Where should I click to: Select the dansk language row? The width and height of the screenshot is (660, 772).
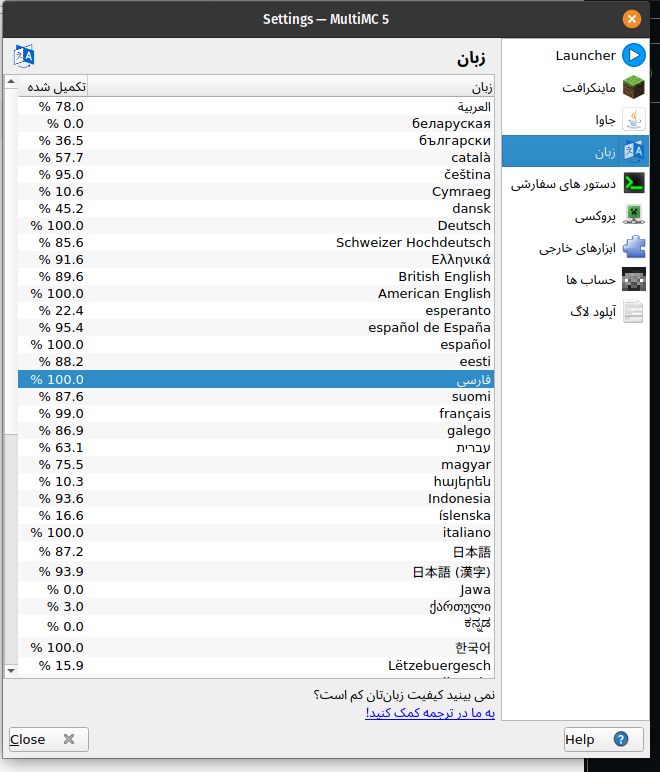[x=256, y=208]
